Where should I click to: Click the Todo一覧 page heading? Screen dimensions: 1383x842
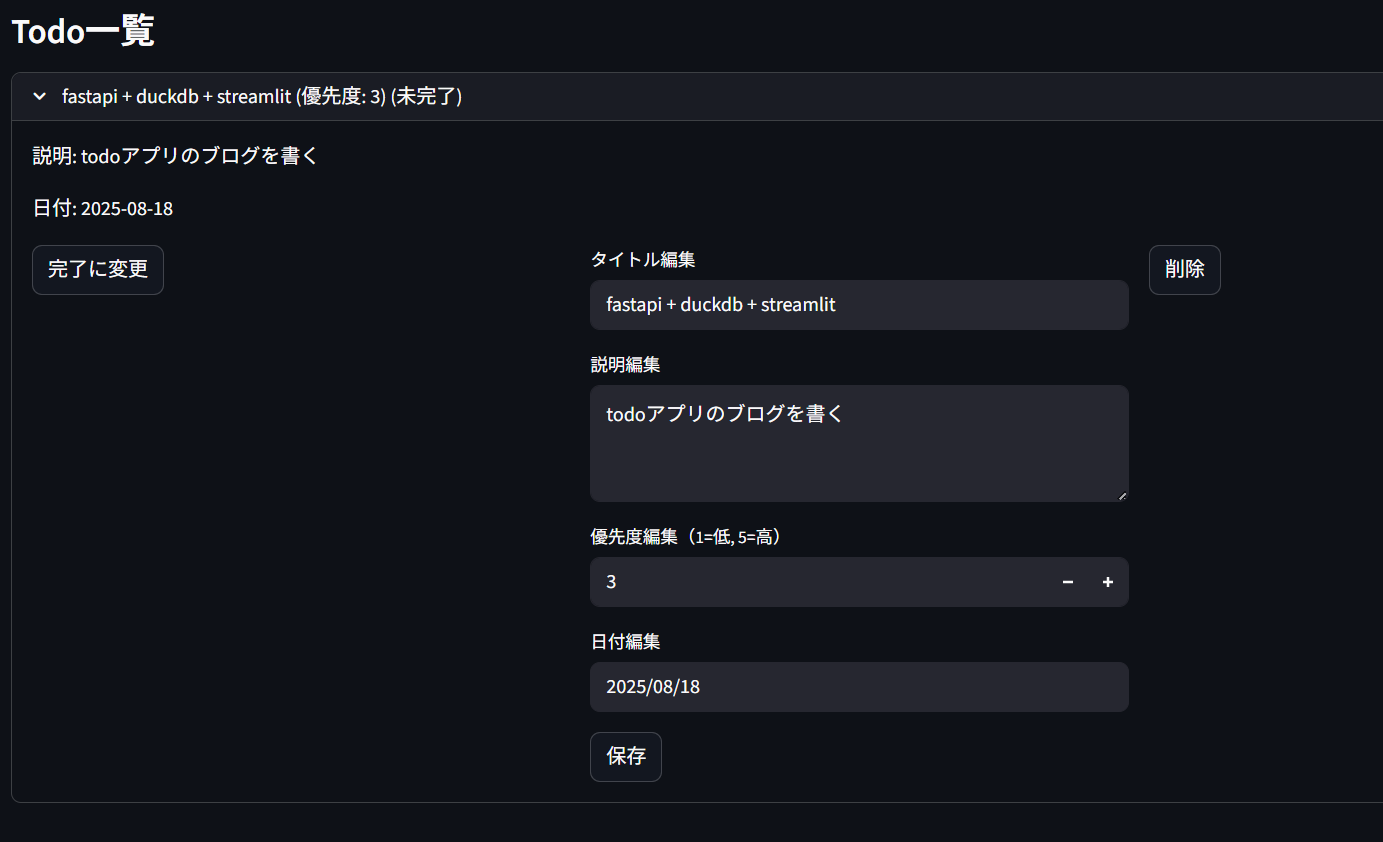tap(83, 32)
